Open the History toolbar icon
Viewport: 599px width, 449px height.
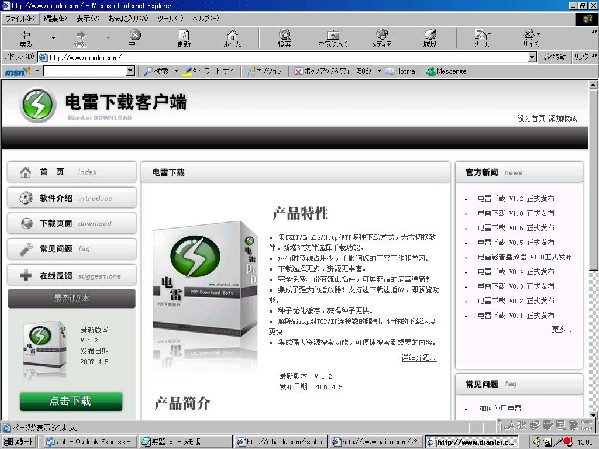430,38
